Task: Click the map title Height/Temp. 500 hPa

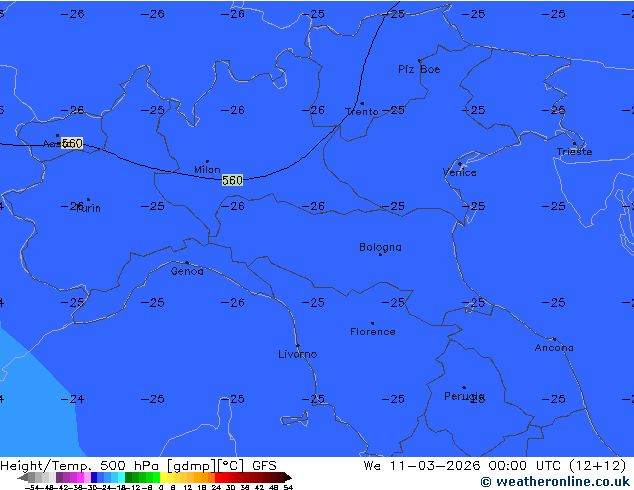Action: (x=80, y=466)
